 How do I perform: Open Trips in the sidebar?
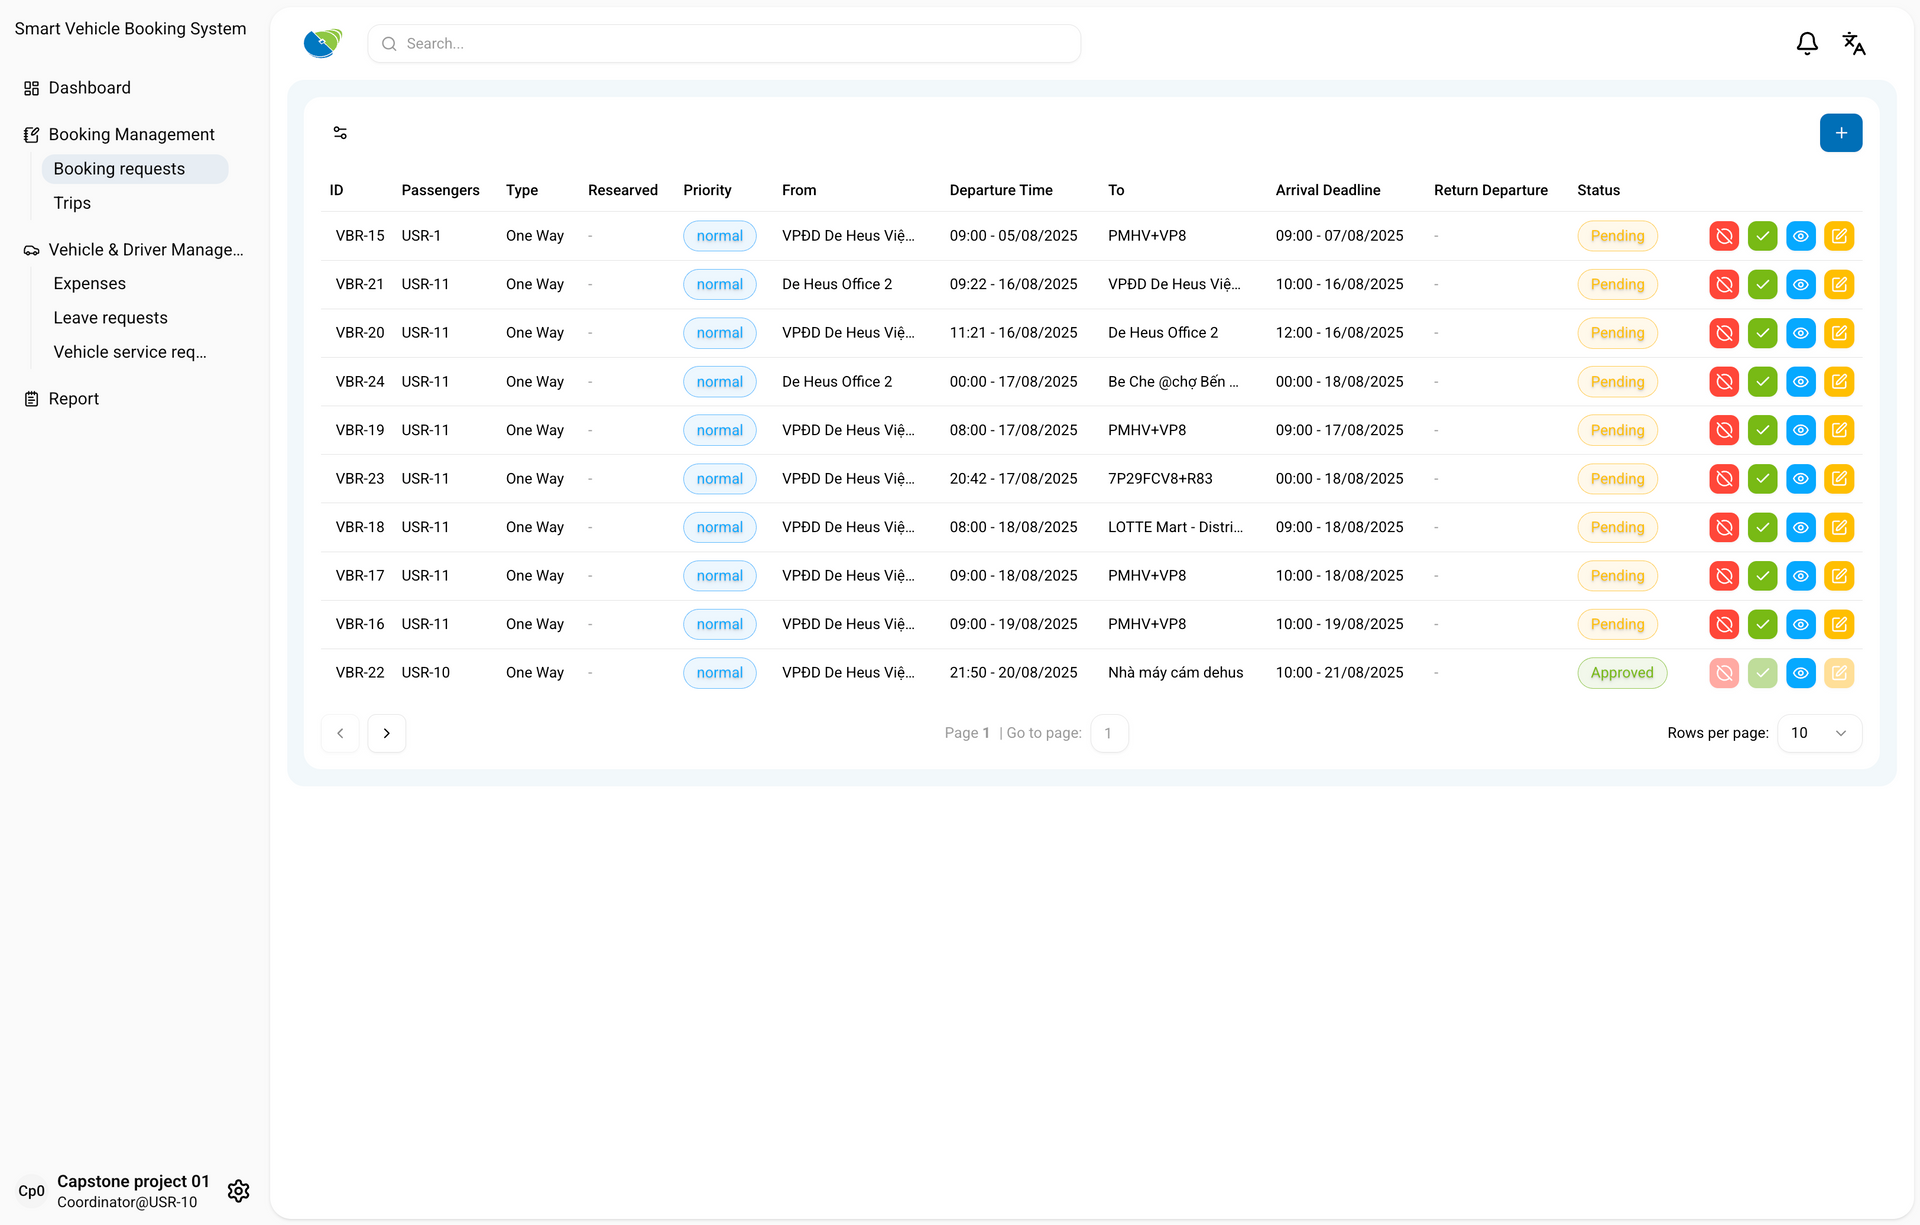coord(72,203)
